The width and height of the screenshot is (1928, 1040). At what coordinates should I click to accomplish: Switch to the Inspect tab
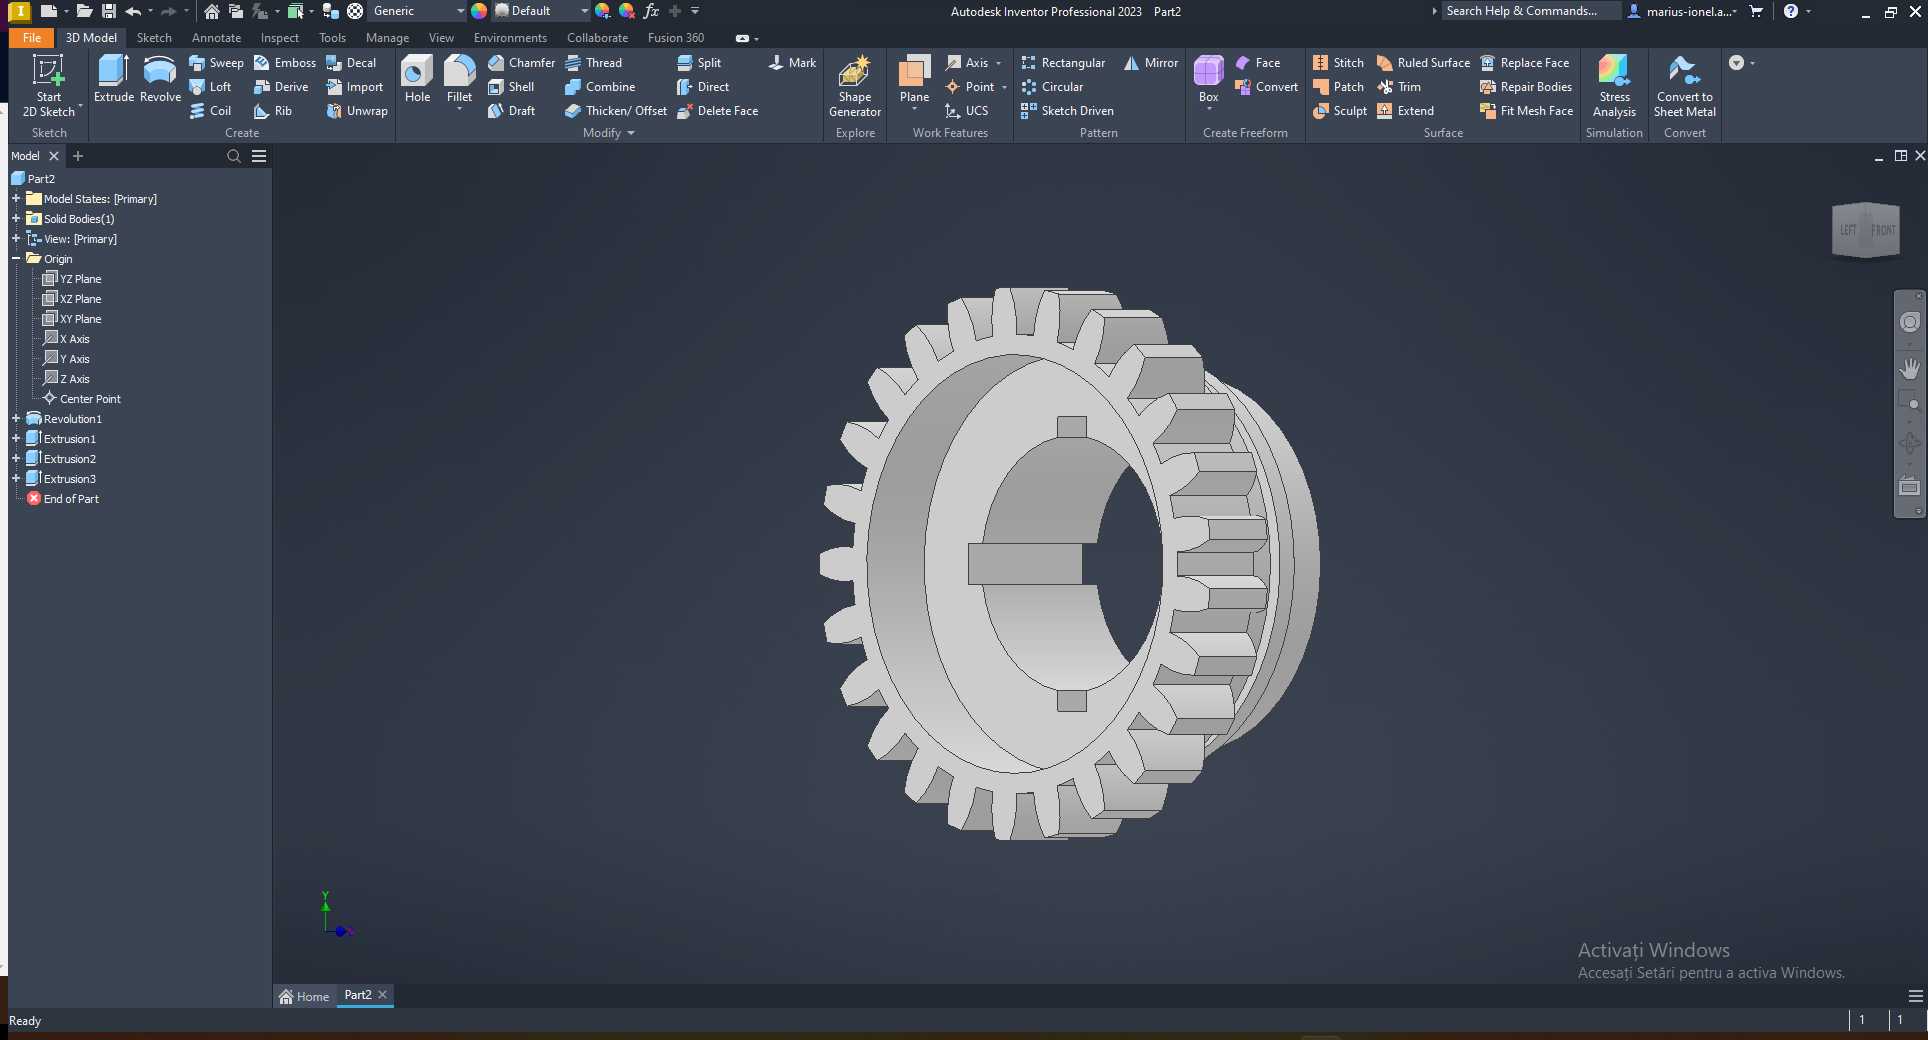click(x=279, y=38)
